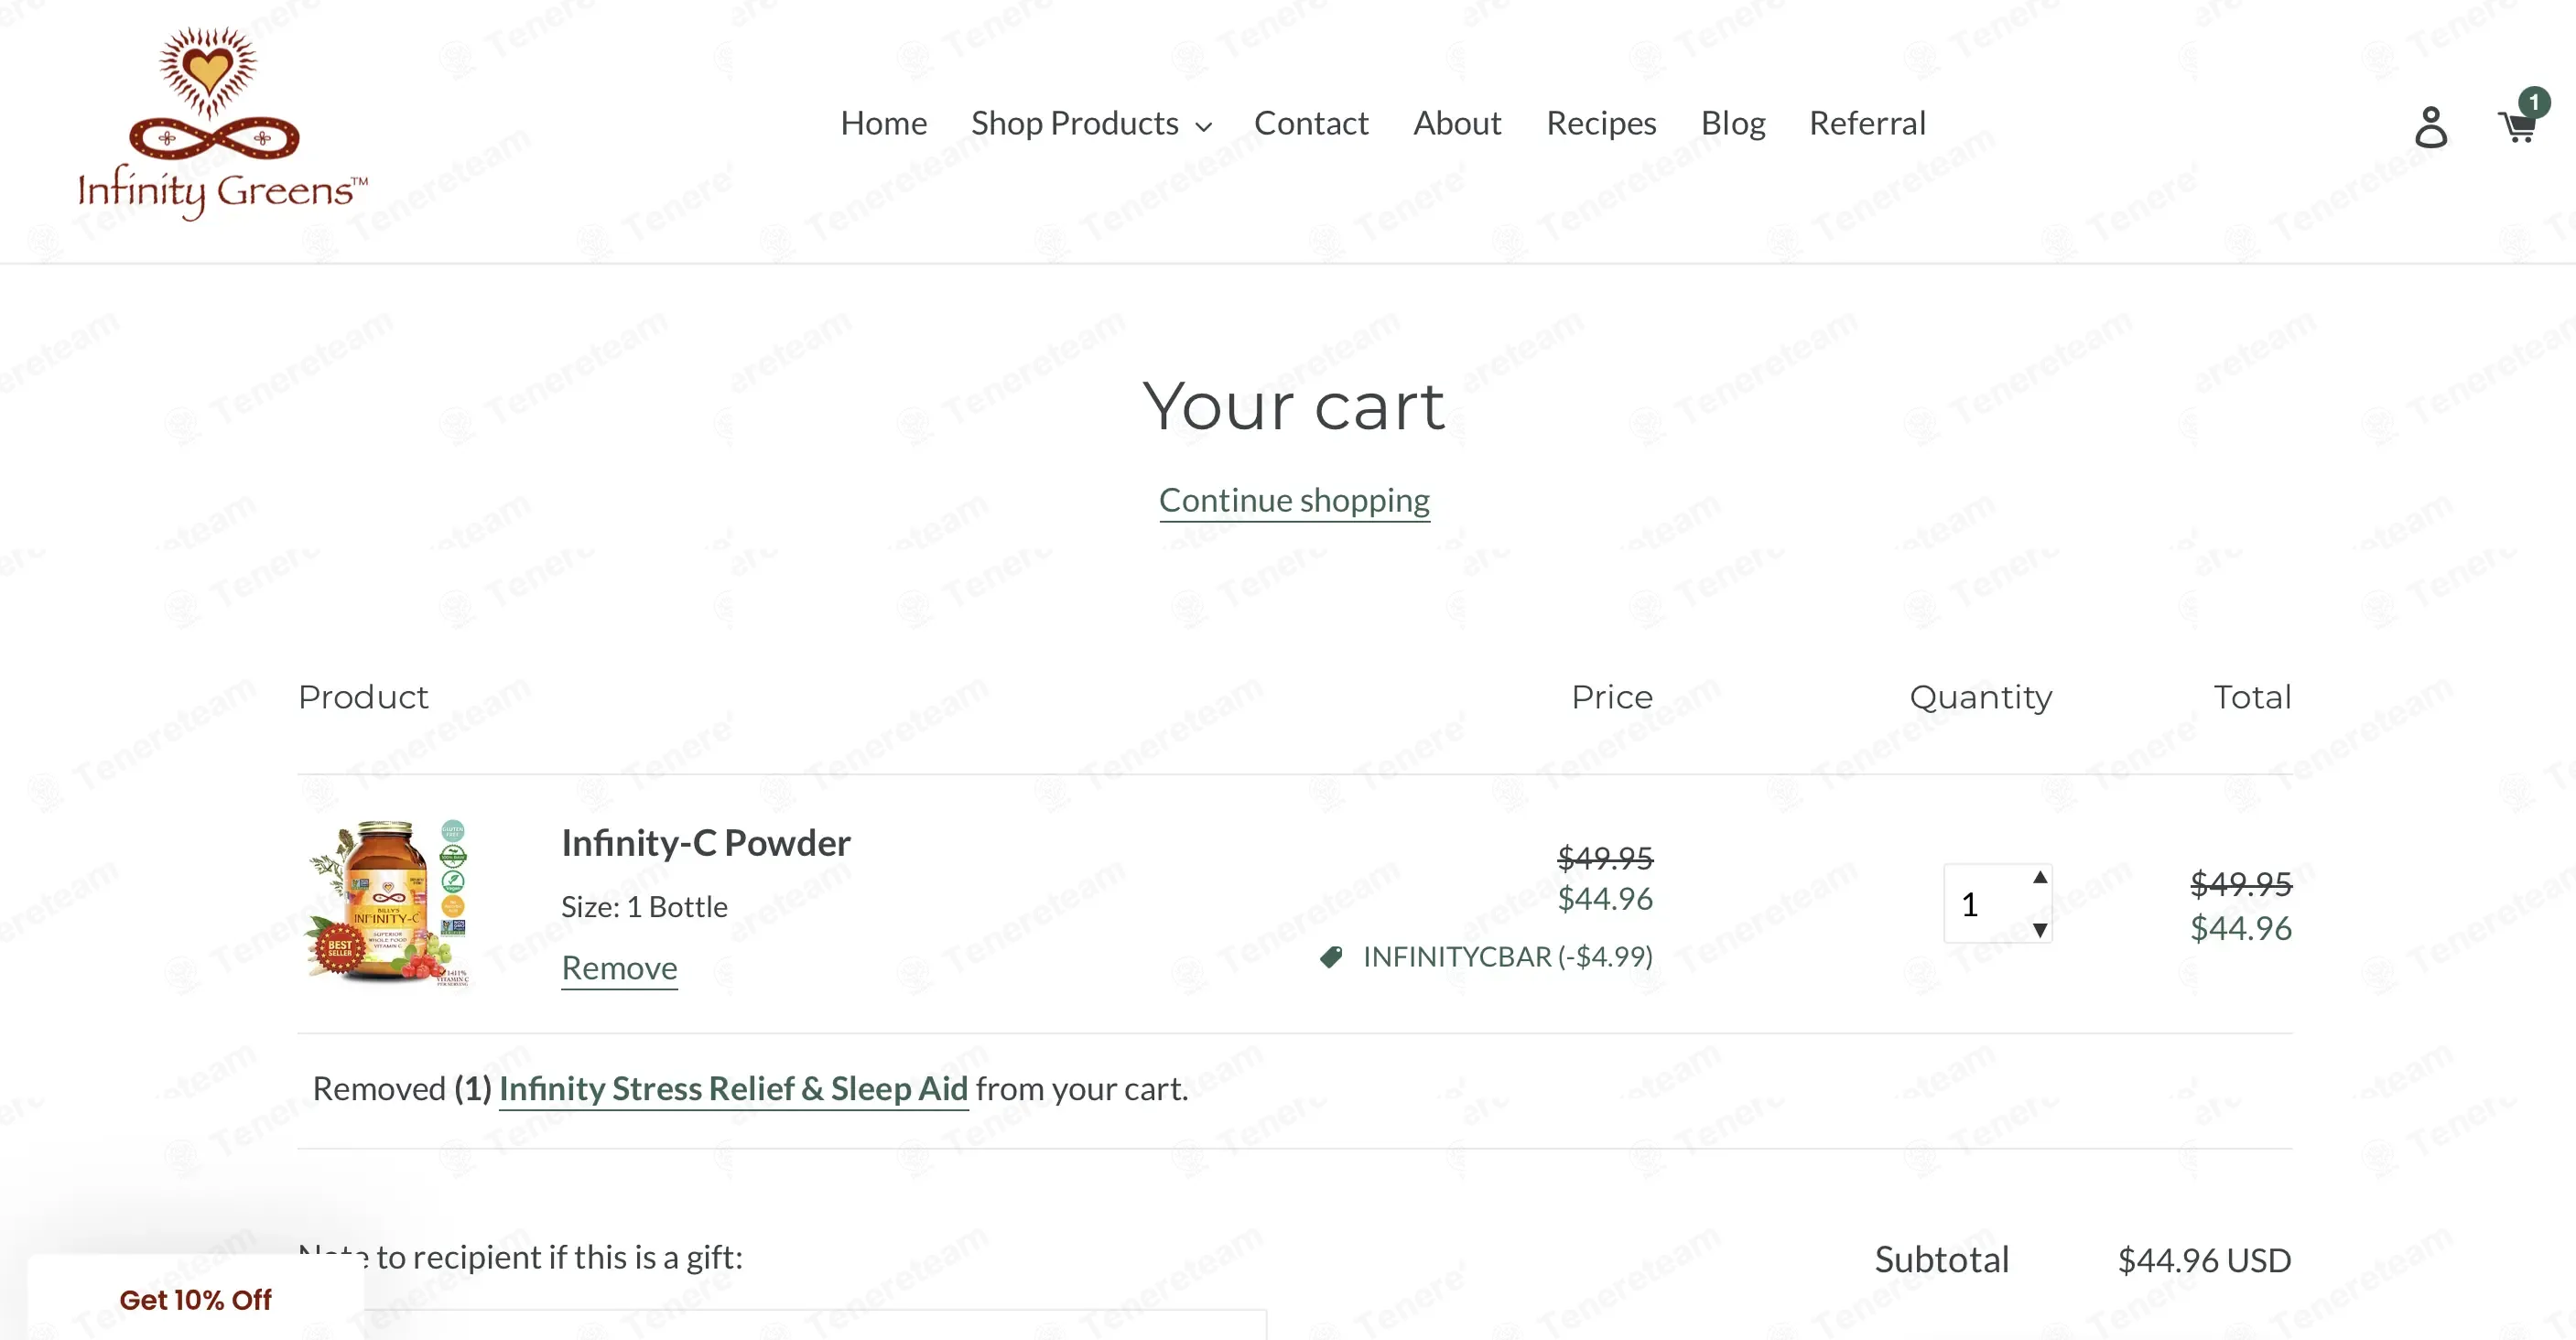Go to the Home page
Screen dimensions: 2576x1340
883,123
